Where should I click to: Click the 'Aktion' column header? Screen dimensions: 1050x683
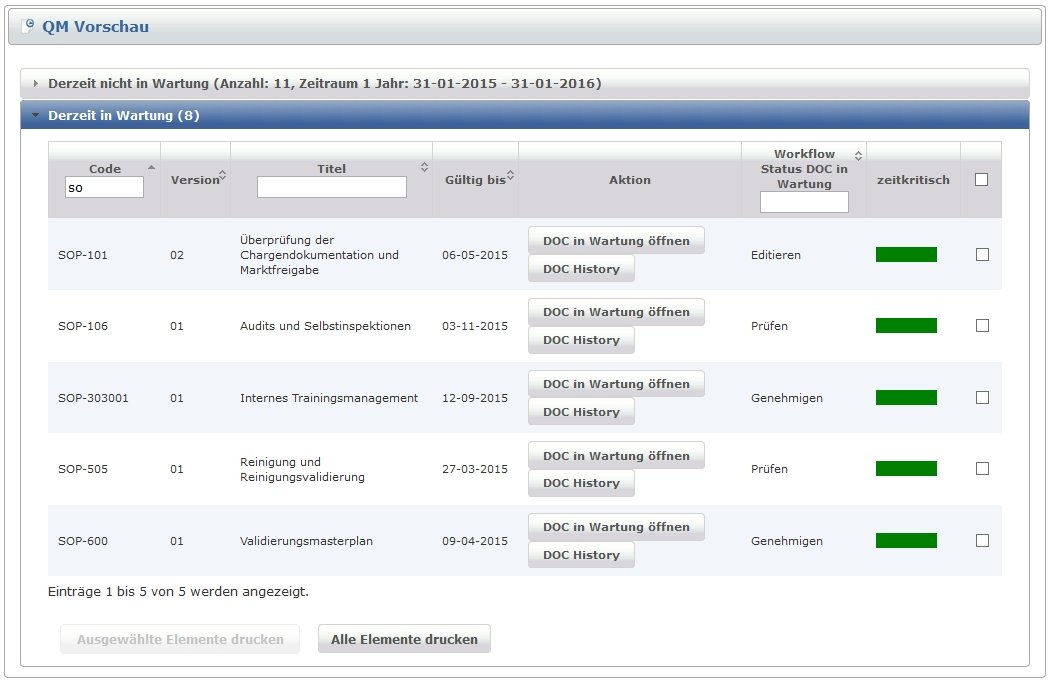pos(629,179)
